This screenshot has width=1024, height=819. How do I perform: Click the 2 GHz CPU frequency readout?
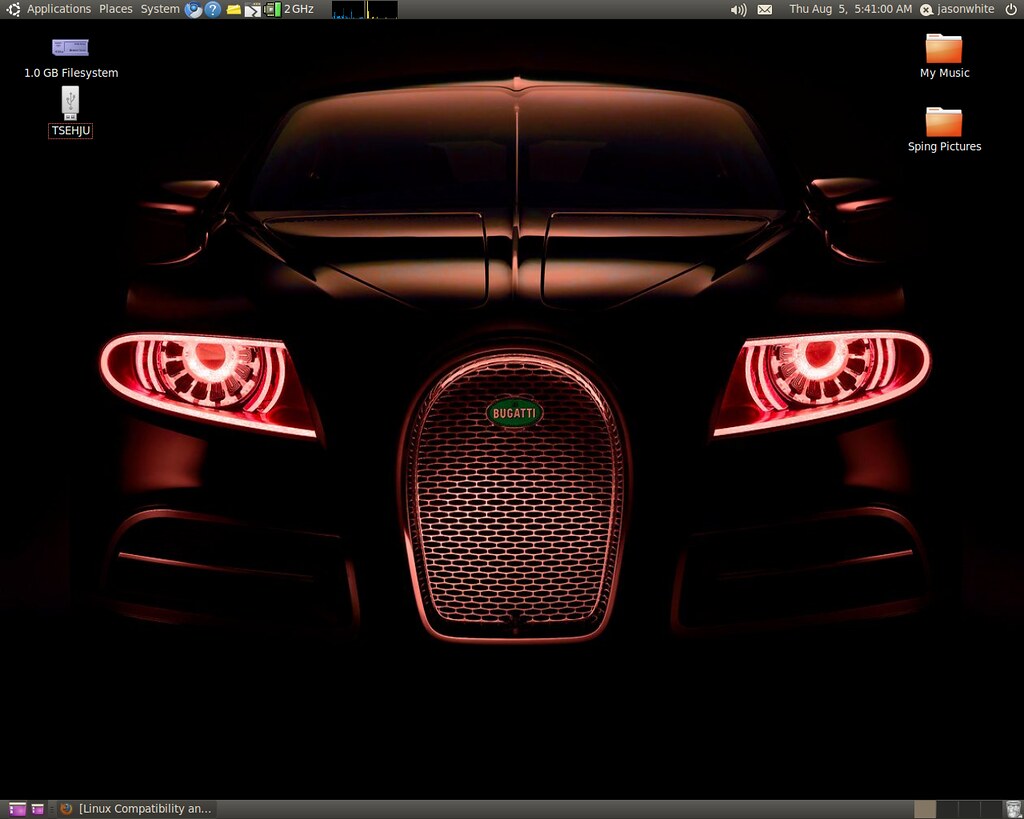(299, 9)
